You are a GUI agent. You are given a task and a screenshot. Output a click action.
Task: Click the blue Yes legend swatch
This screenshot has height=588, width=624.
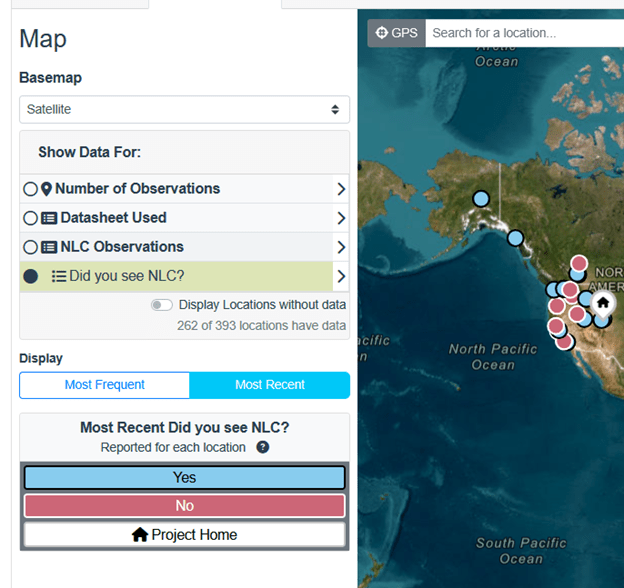(184, 477)
